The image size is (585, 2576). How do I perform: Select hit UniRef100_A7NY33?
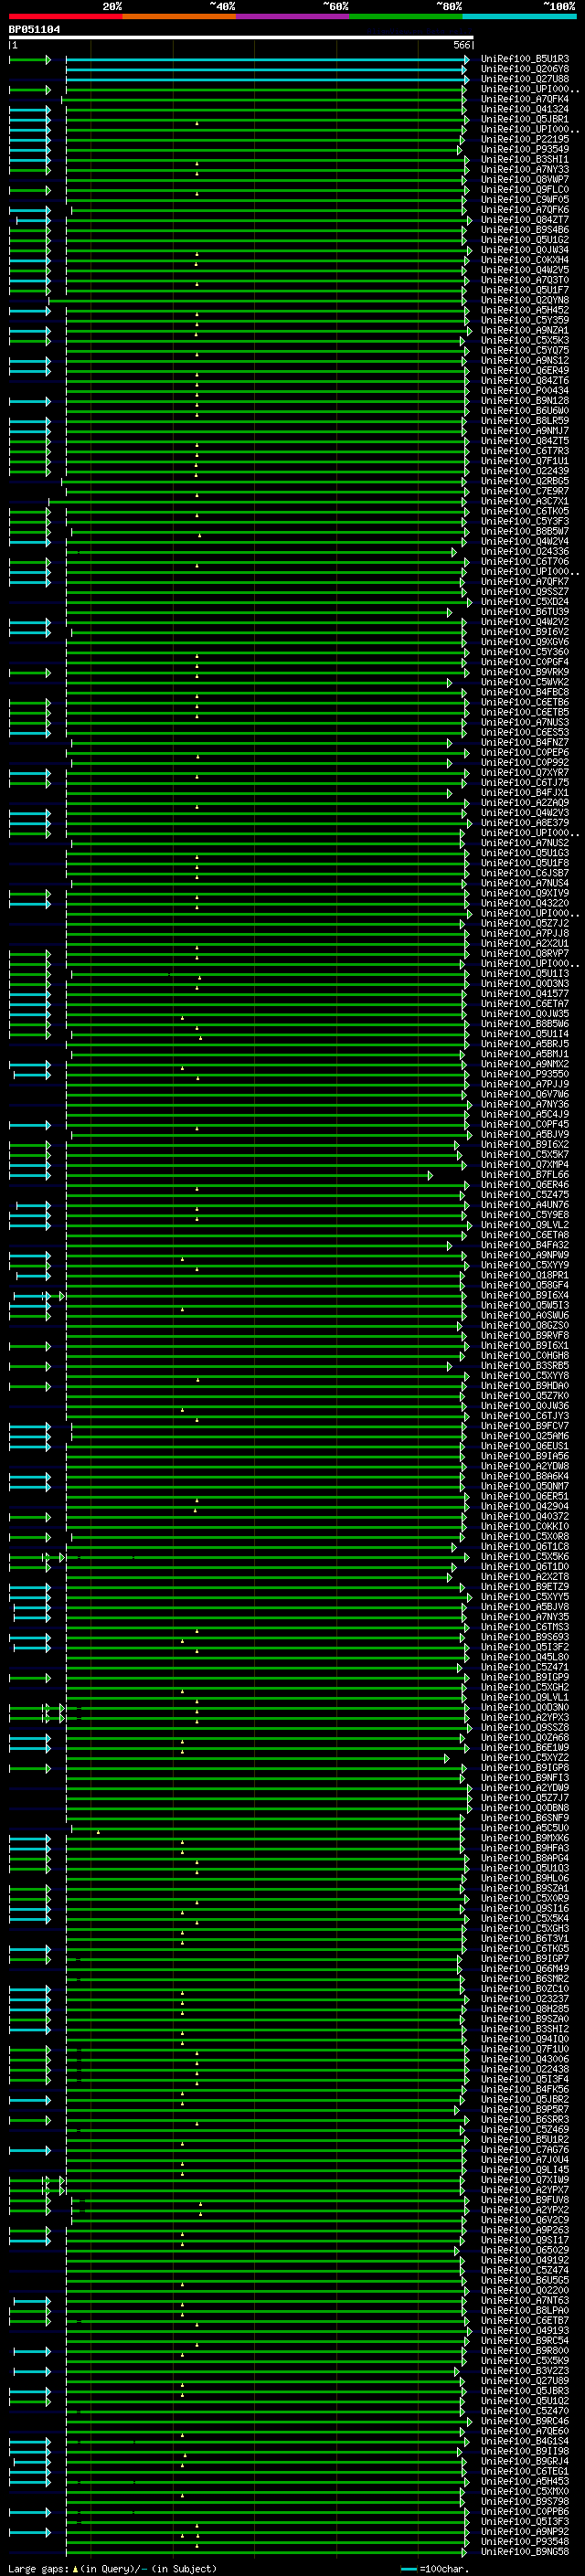[x=525, y=169]
